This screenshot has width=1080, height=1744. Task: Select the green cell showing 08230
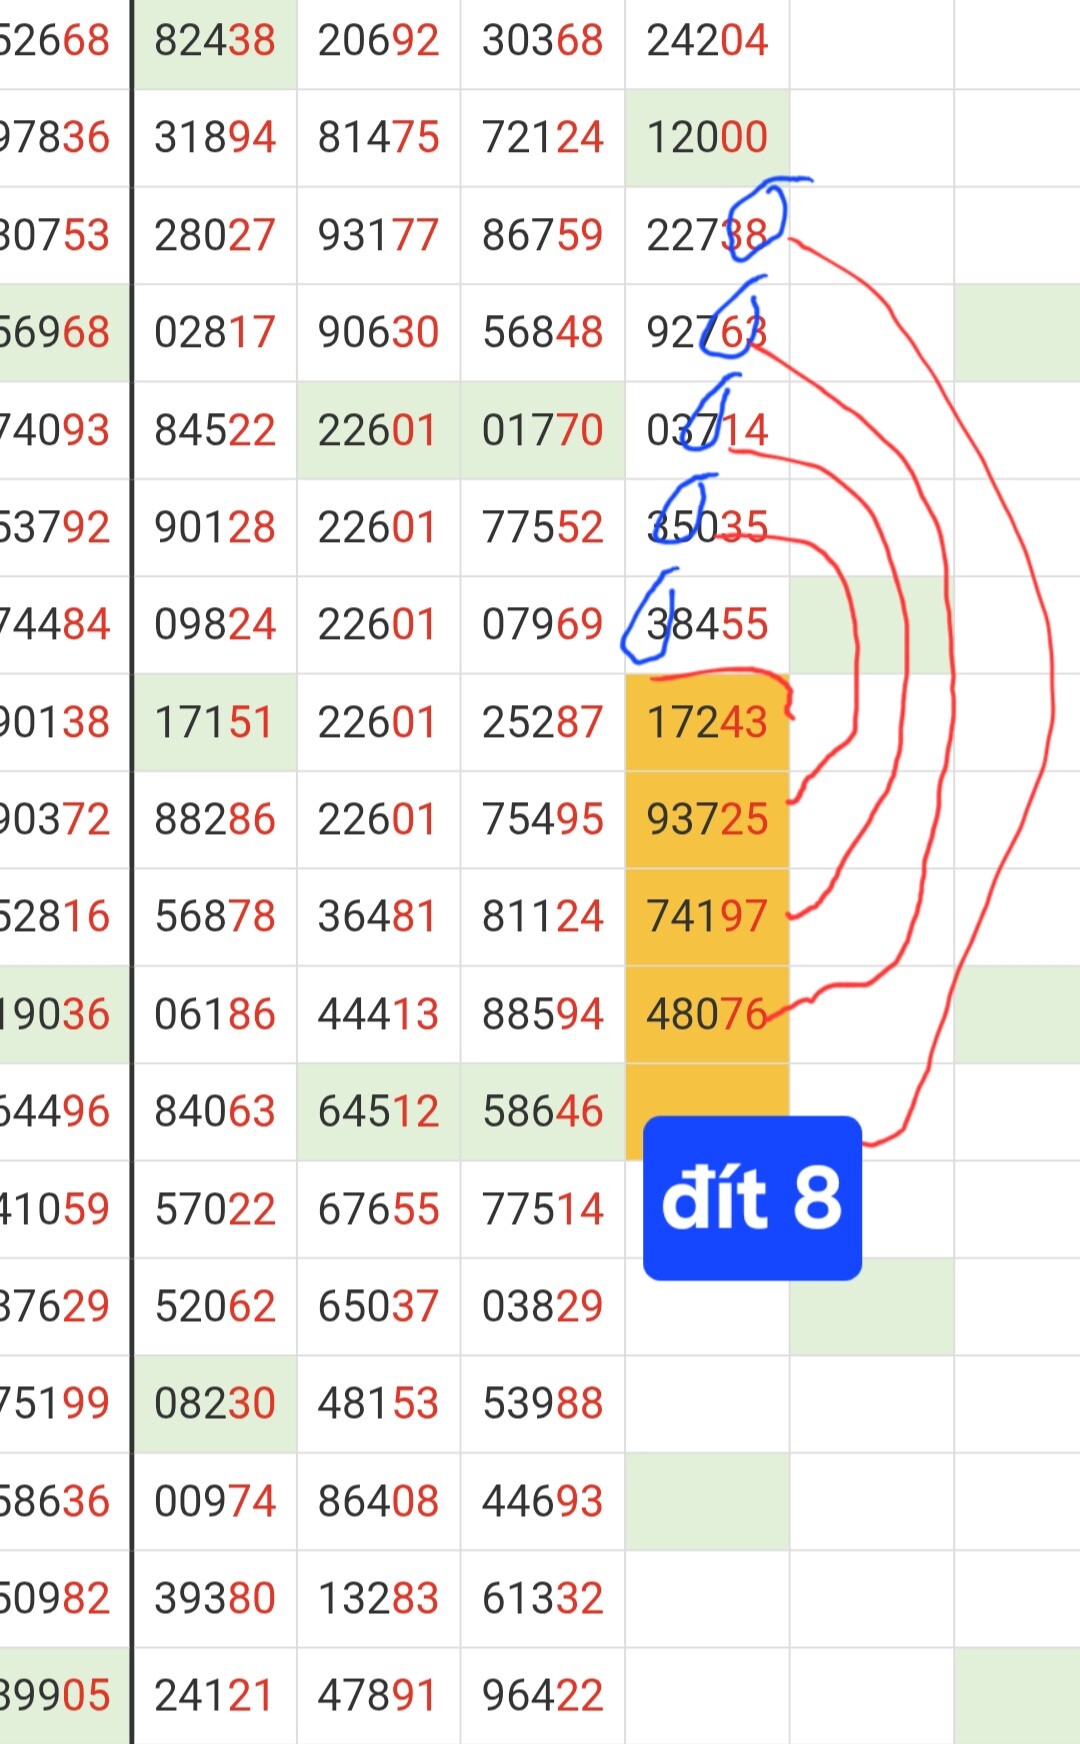[215, 1403]
